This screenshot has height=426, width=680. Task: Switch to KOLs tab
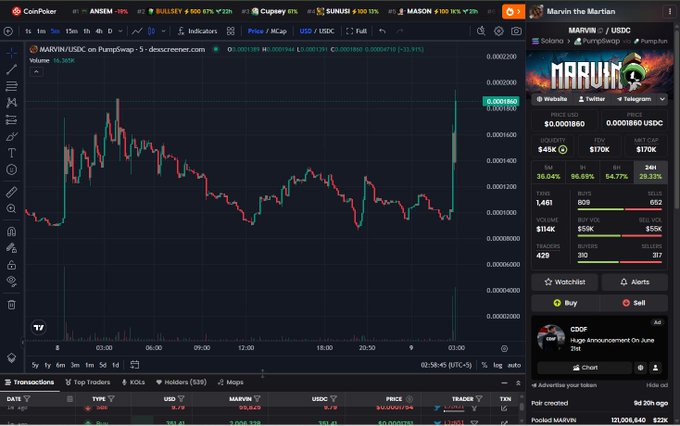click(x=134, y=382)
